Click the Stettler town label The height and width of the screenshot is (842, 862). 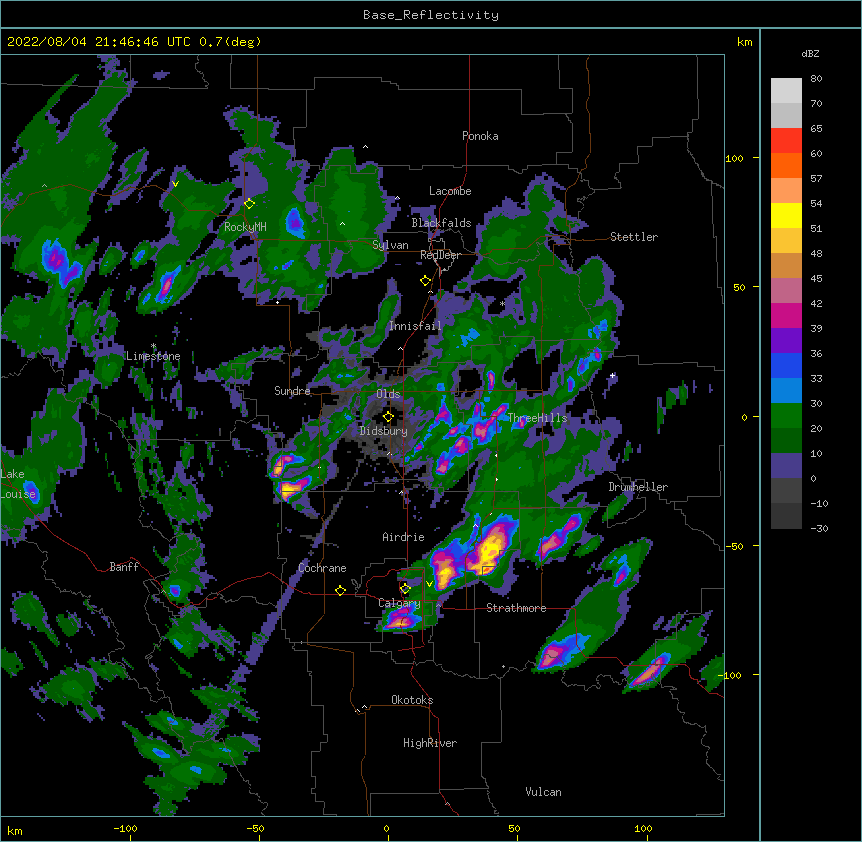click(x=634, y=237)
